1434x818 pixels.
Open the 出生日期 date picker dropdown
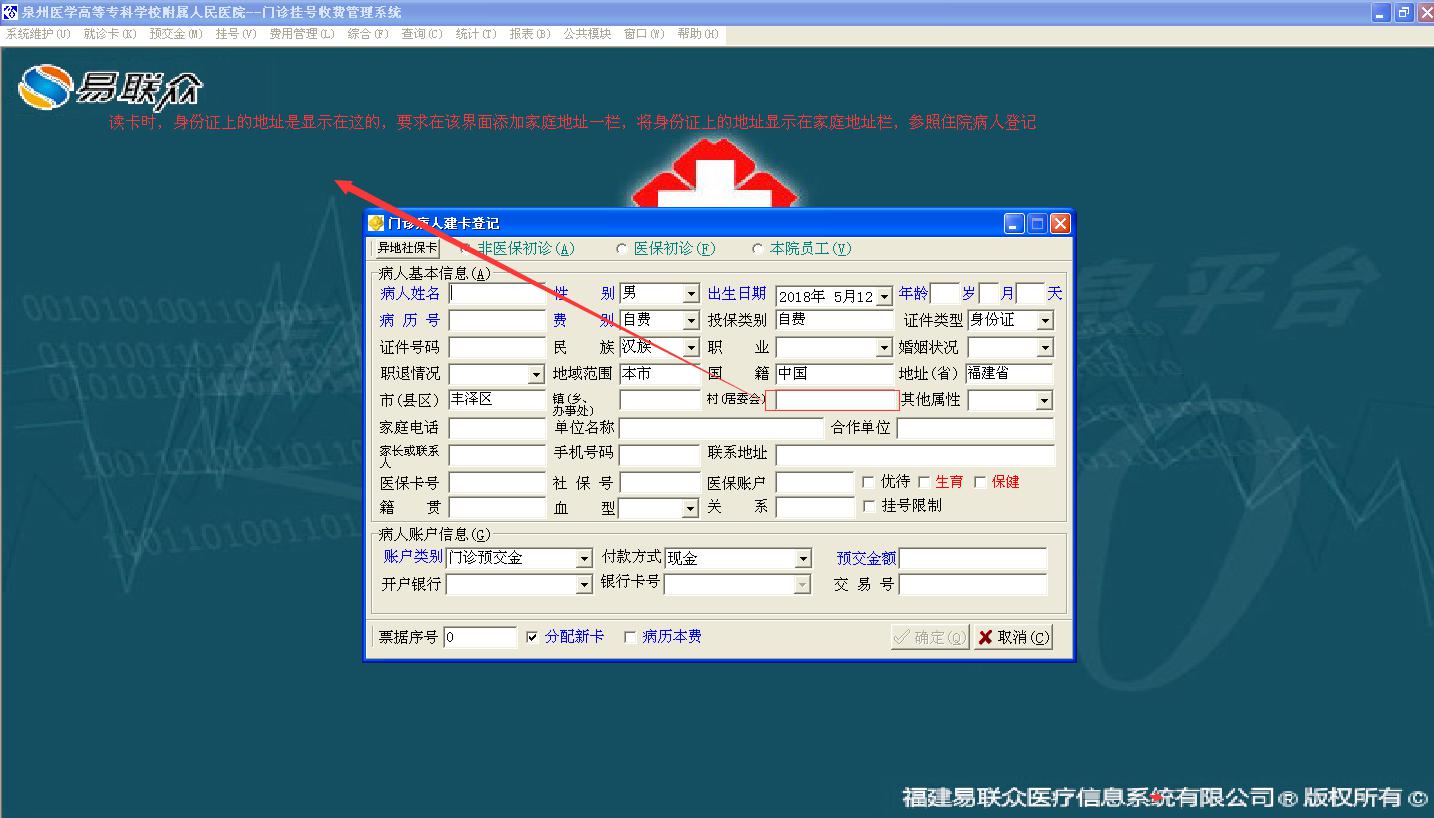884,296
